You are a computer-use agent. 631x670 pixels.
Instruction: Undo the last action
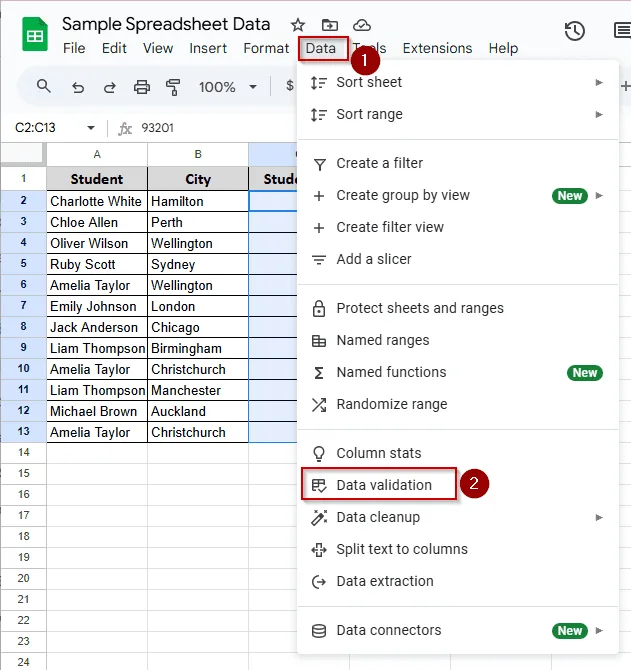78,87
